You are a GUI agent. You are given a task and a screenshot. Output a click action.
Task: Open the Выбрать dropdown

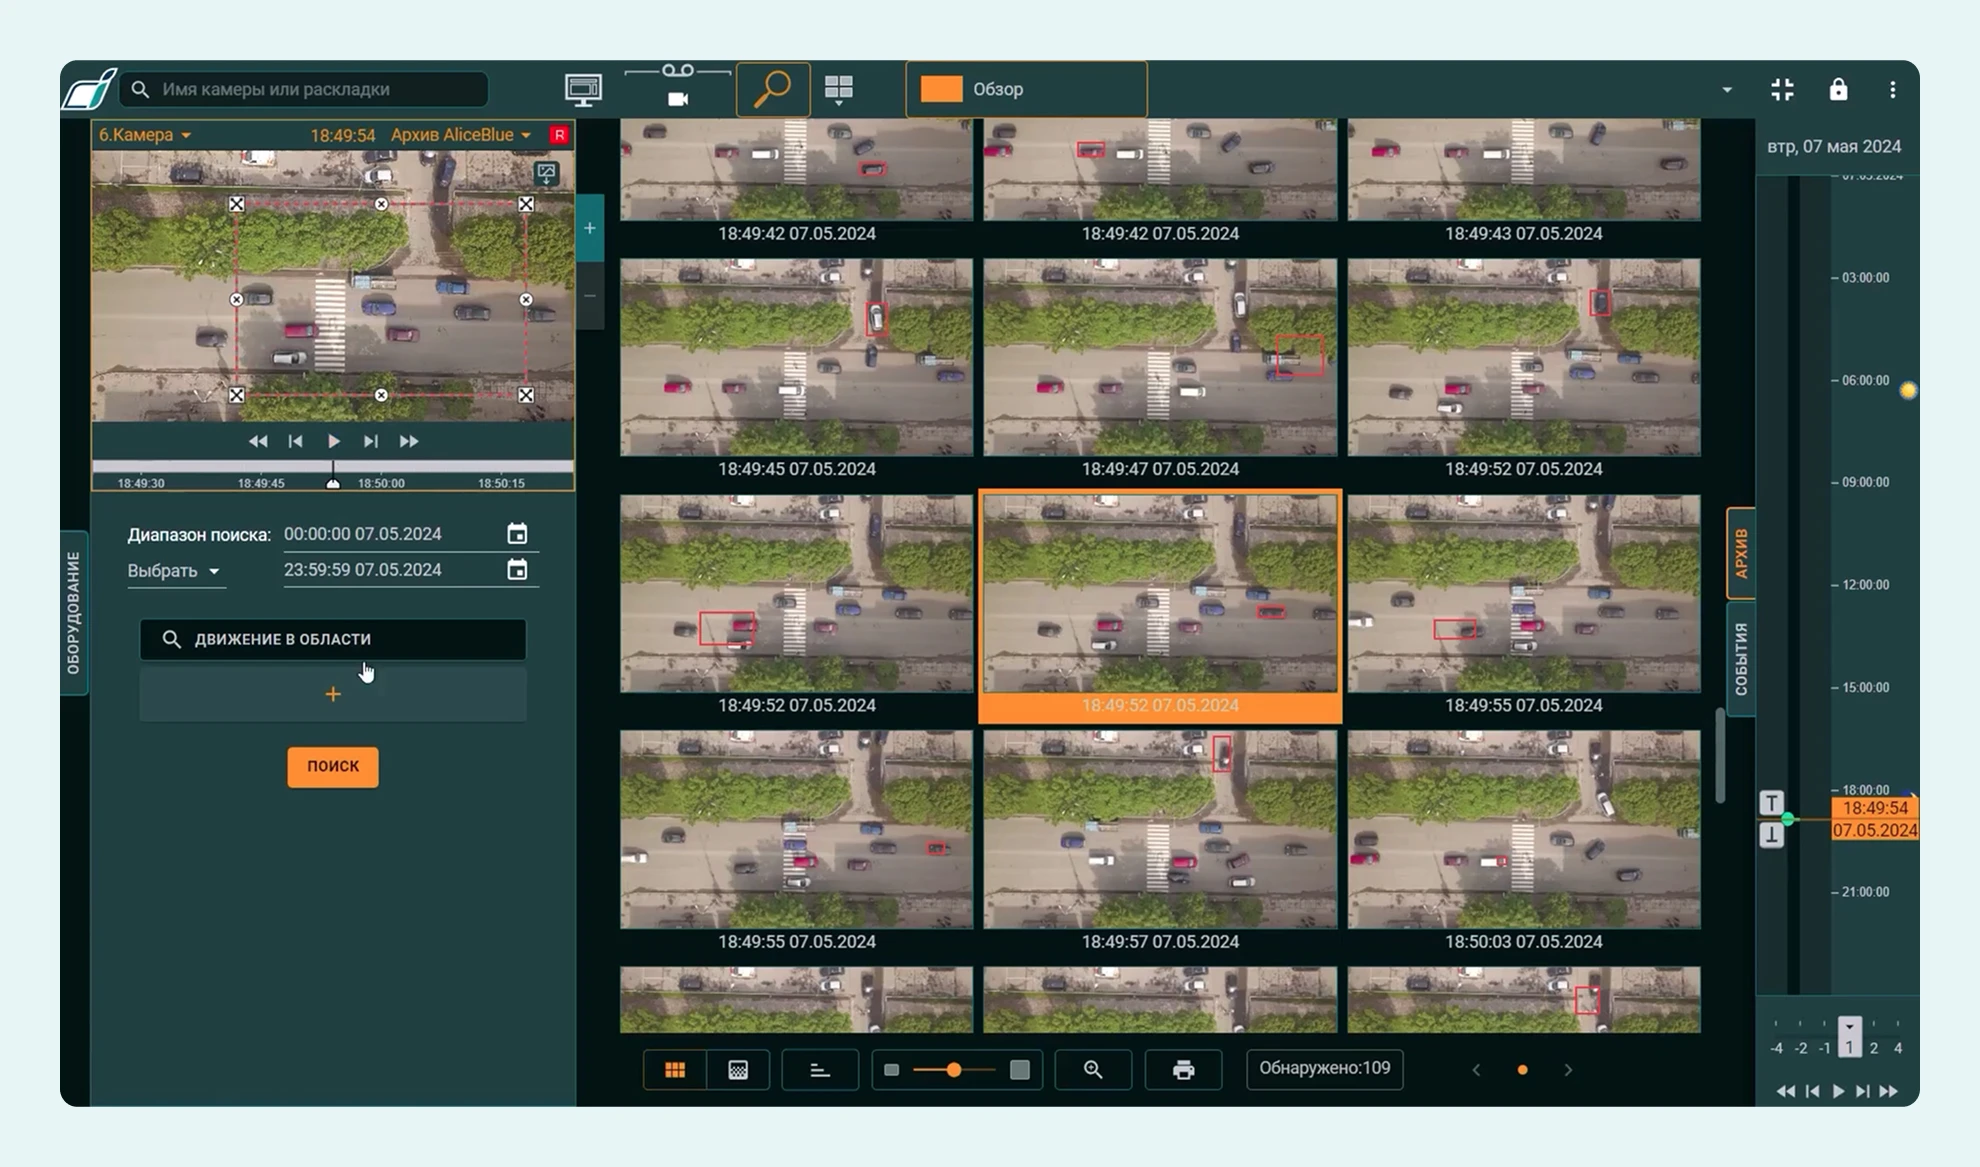pyautogui.click(x=174, y=571)
